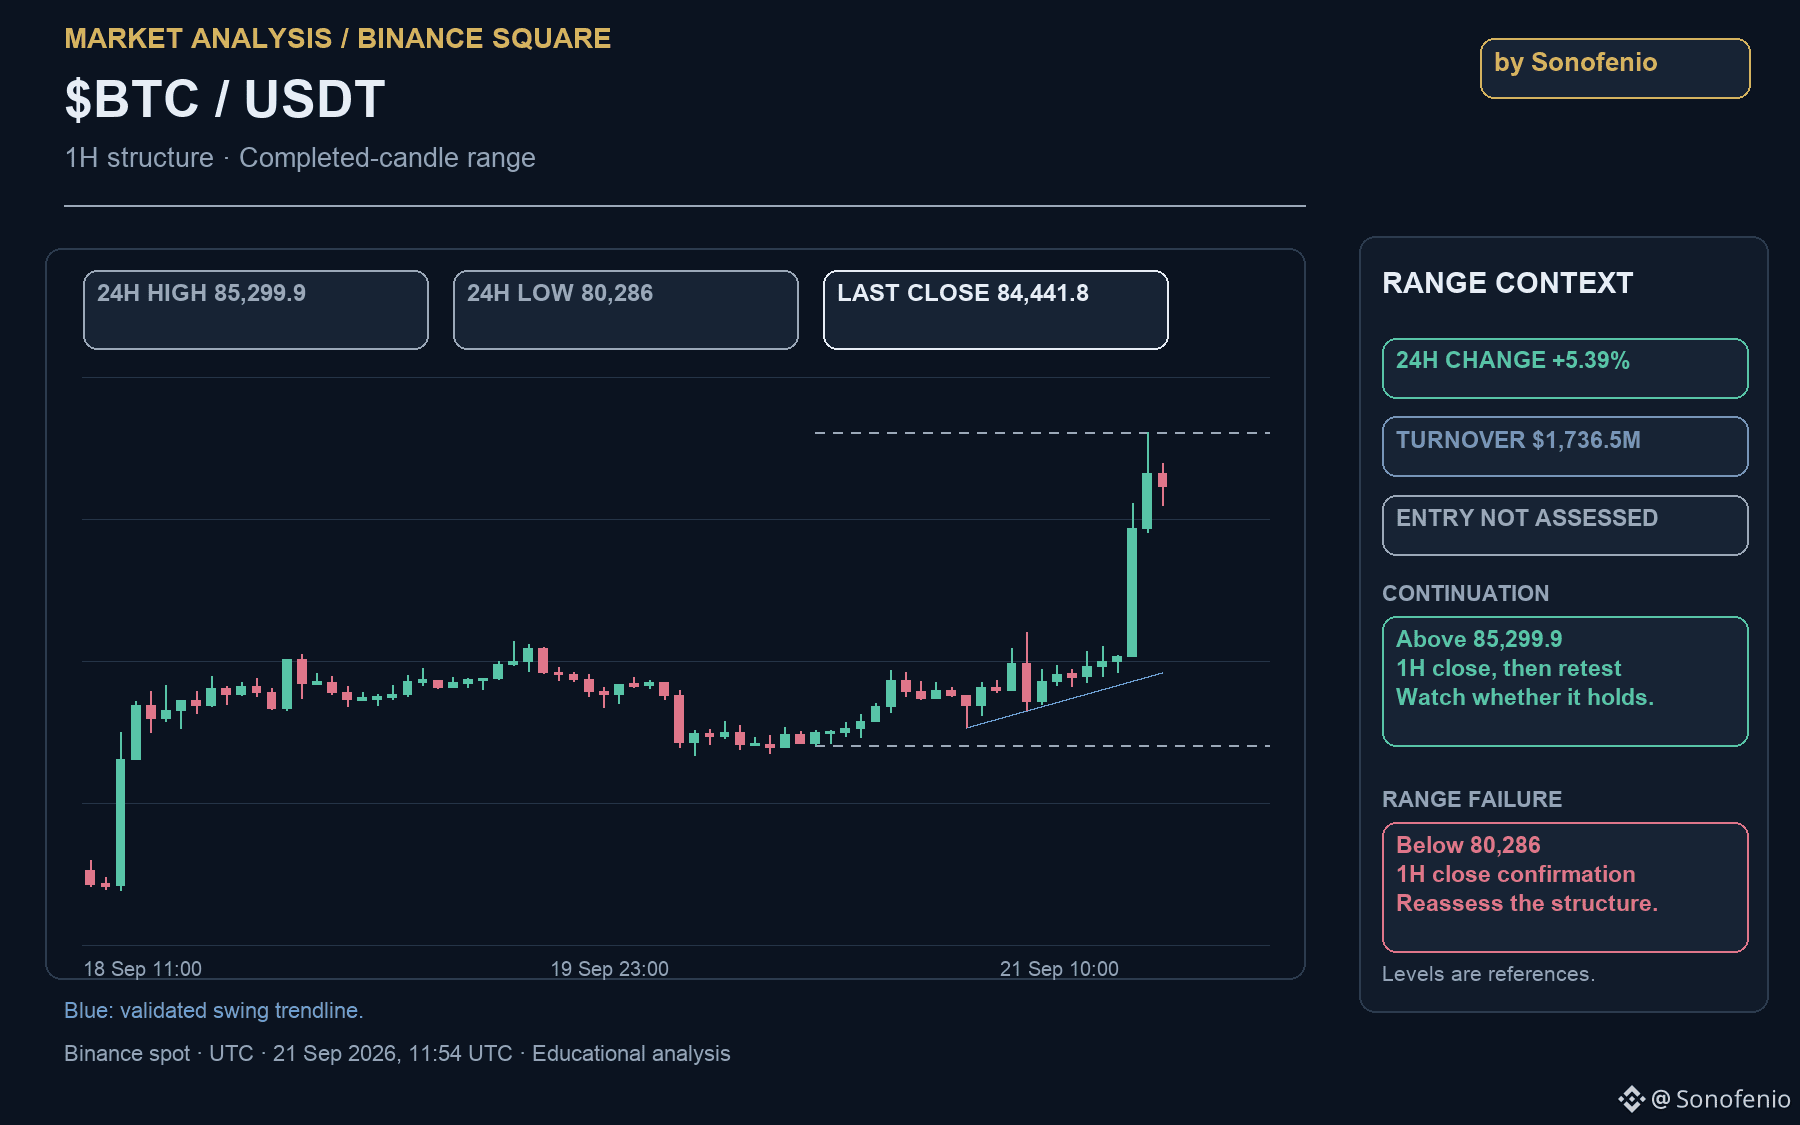This screenshot has width=1800, height=1125.
Task: Click the 19 Sep 23:00 axis label
Action: coord(610,968)
